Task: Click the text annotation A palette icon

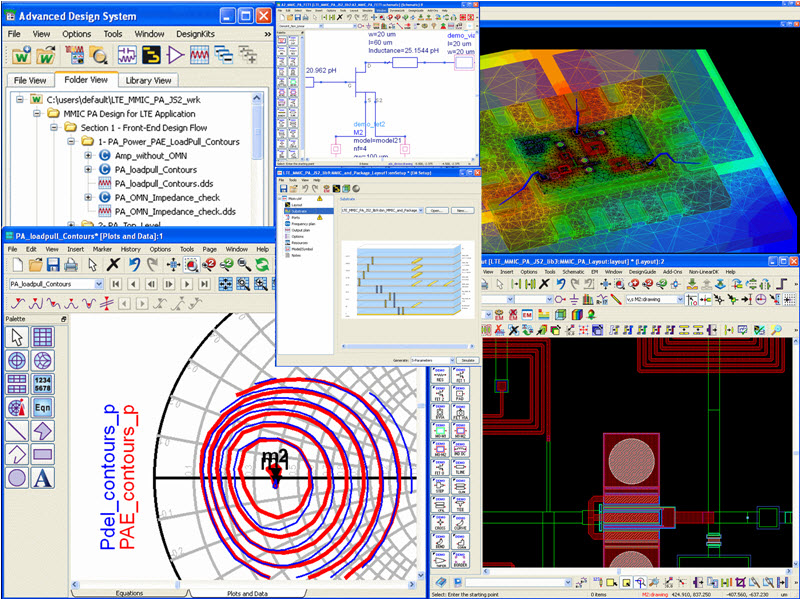Action: [42, 478]
